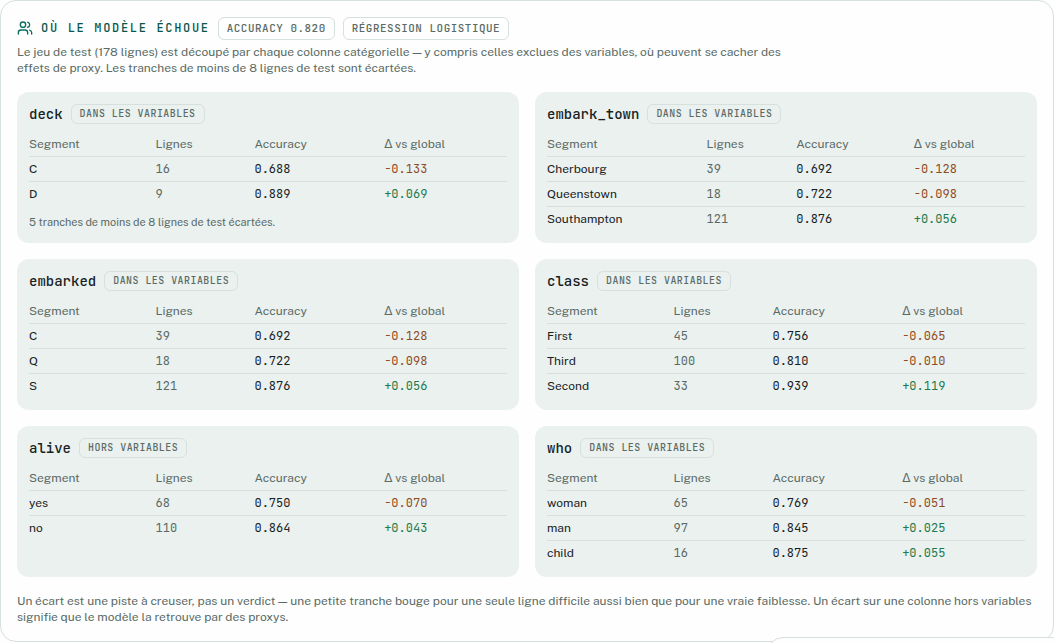Select the who card title
The width and height of the screenshot is (1054, 643).
coord(559,448)
